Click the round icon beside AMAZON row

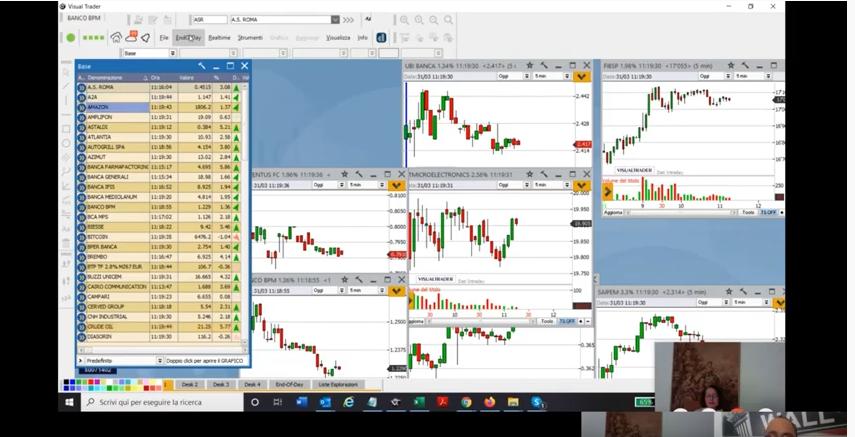pyautogui.click(x=82, y=107)
